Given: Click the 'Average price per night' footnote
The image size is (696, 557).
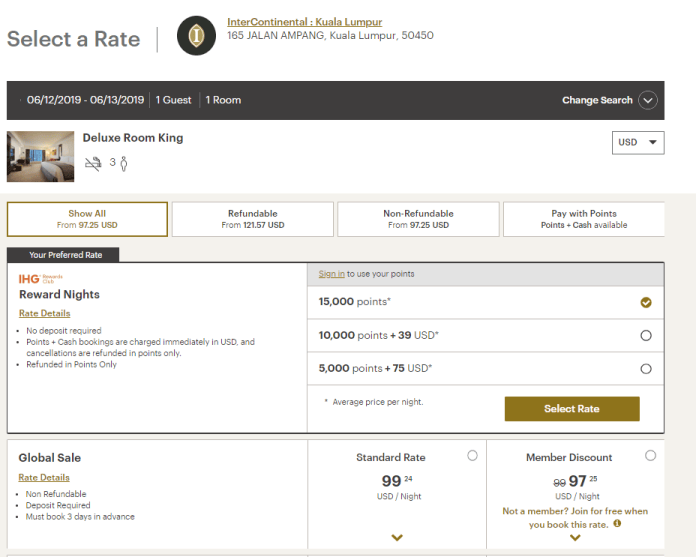Looking at the screenshot, I should [378, 402].
